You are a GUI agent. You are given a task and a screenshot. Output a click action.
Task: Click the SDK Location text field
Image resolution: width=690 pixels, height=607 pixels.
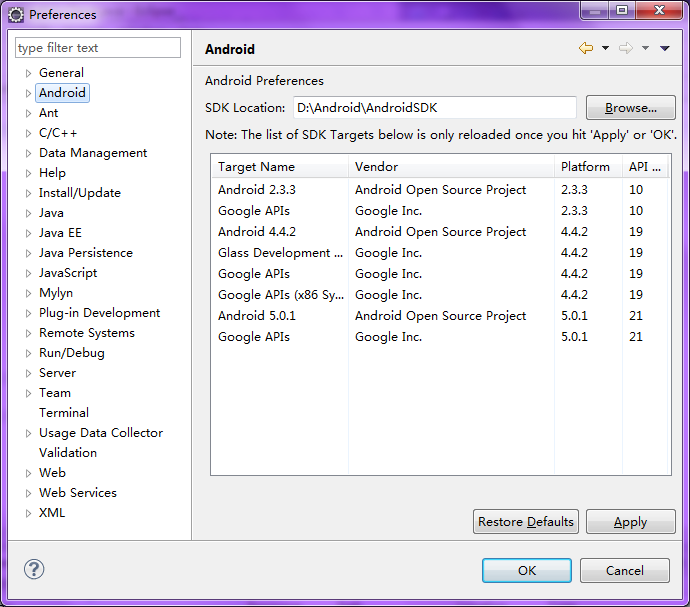[x=435, y=107]
